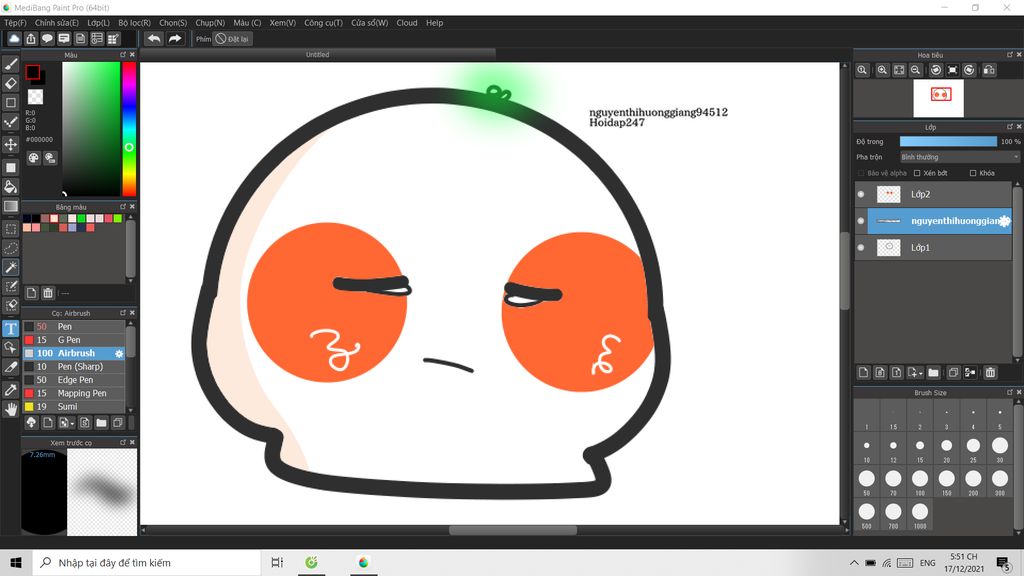Select the Bucket fill tool

(x=10, y=187)
